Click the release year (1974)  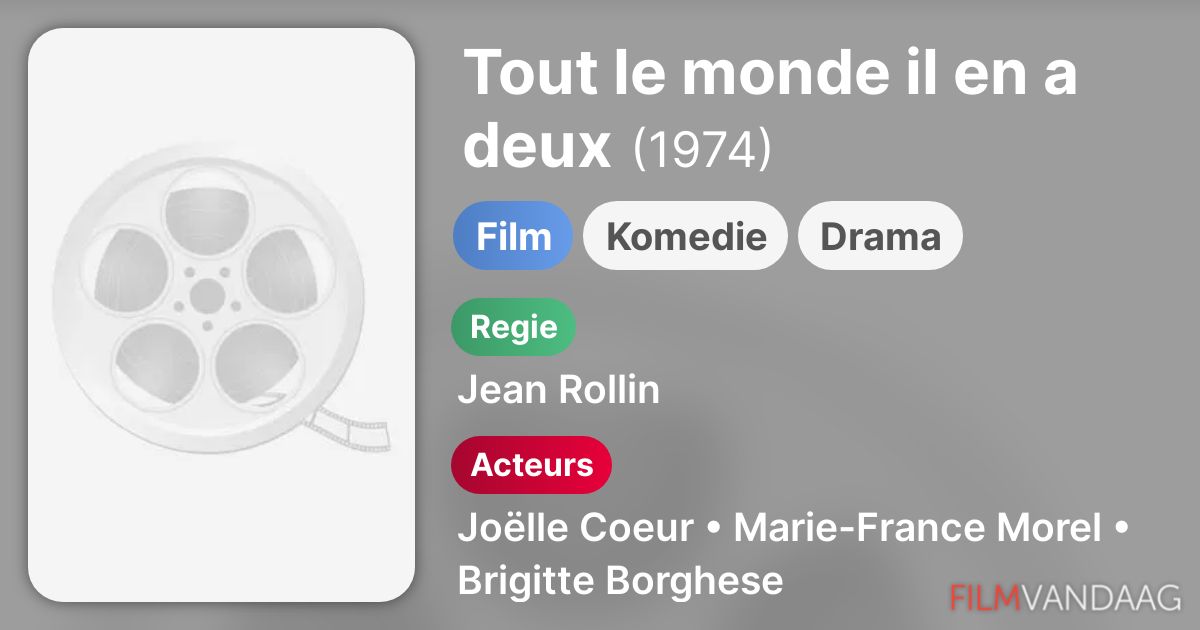[x=702, y=150]
